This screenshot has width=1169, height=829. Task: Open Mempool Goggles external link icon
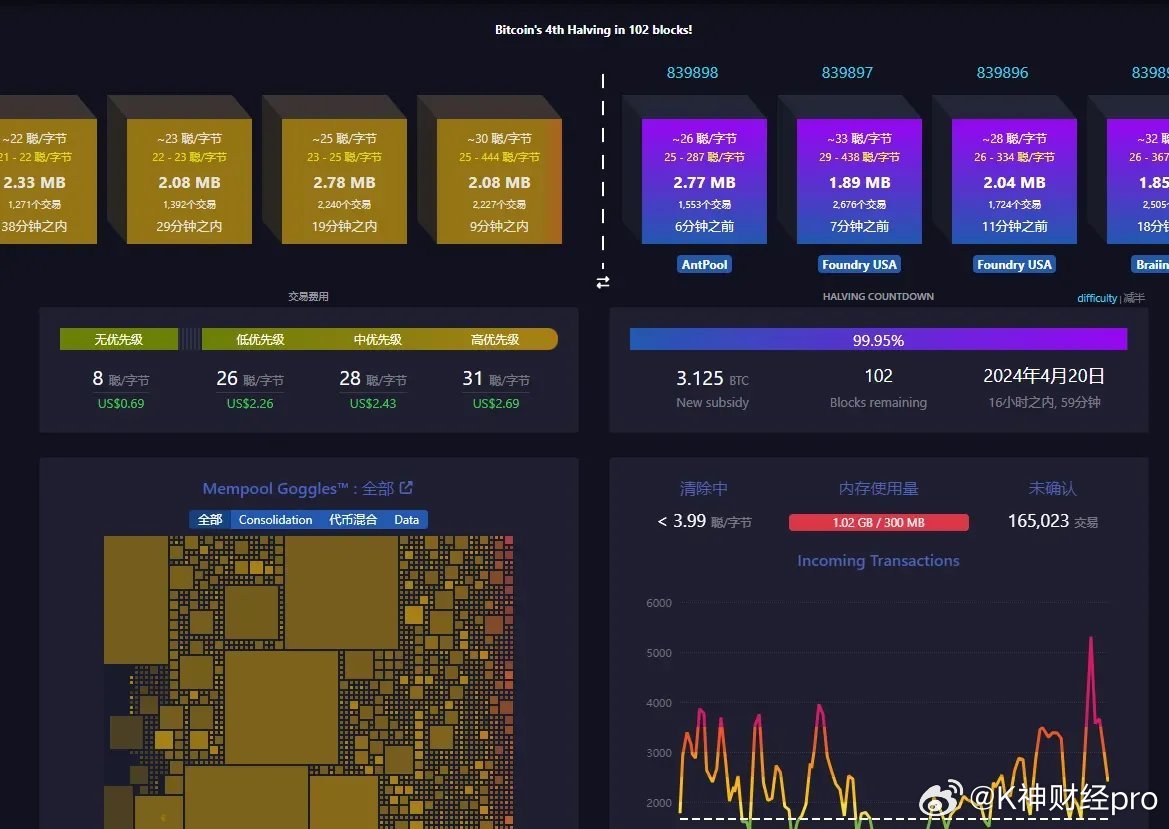pos(406,488)
